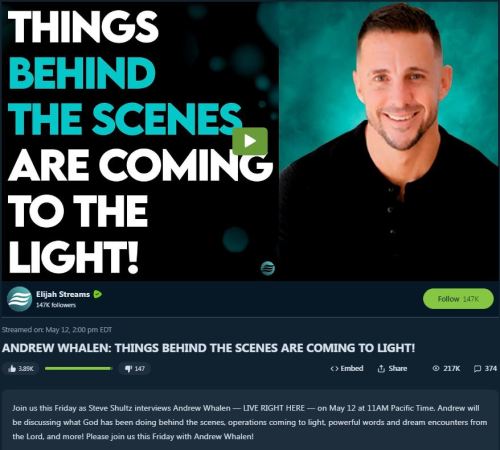
Task: Open the Elijah Streams channel name link
Action: click(63, 294)
